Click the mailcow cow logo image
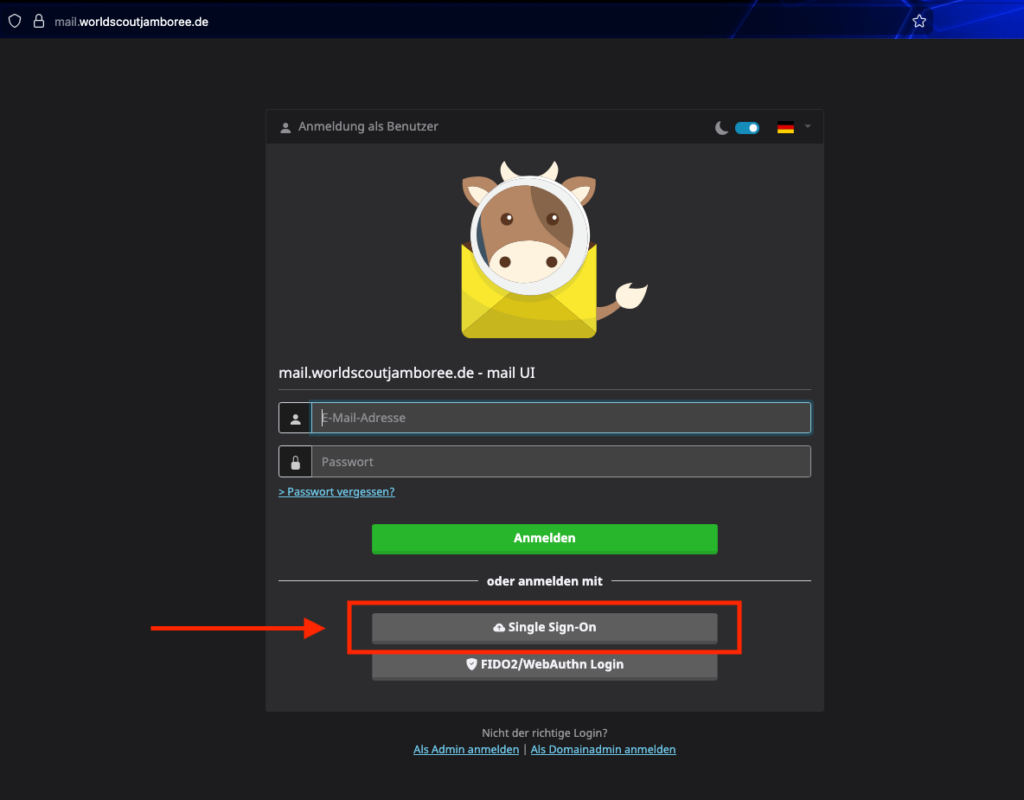The width and height of the screenshot is (1024, 800). tap(545, 250)
